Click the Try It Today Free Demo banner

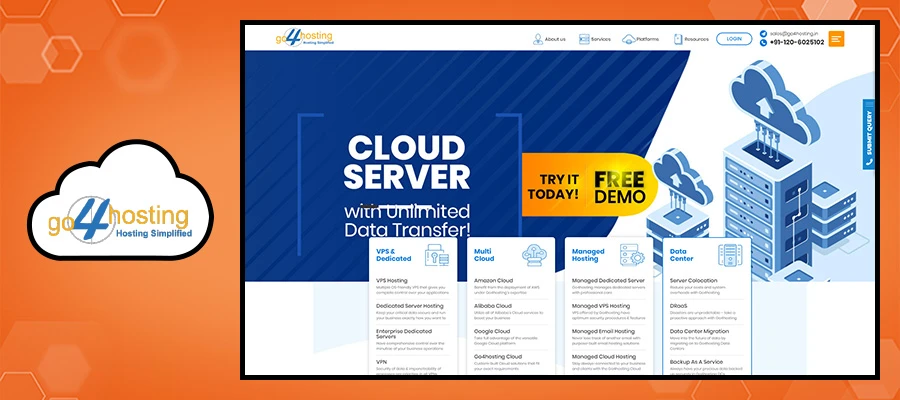click(x=589, y=187)
